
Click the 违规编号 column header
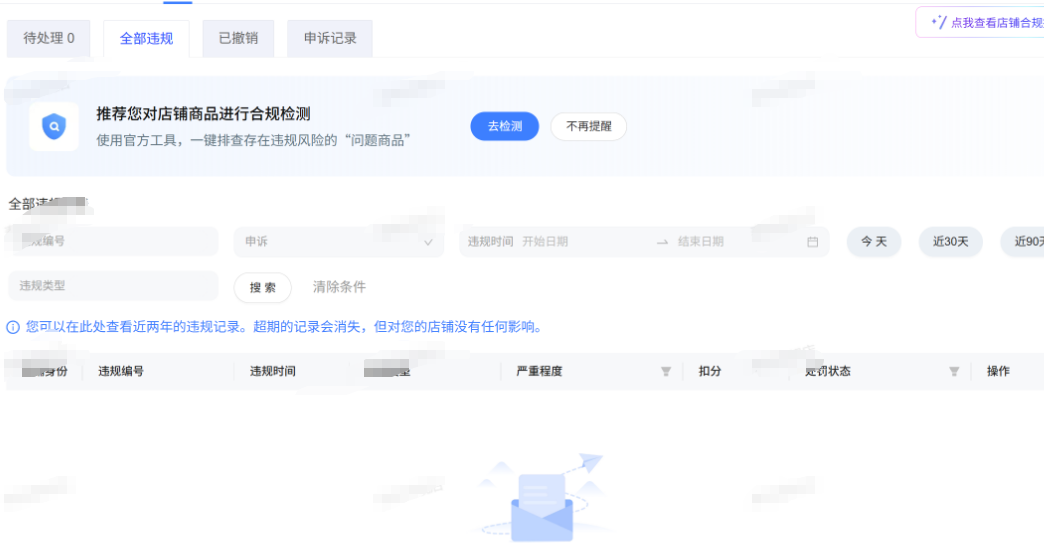click(121, 371)
